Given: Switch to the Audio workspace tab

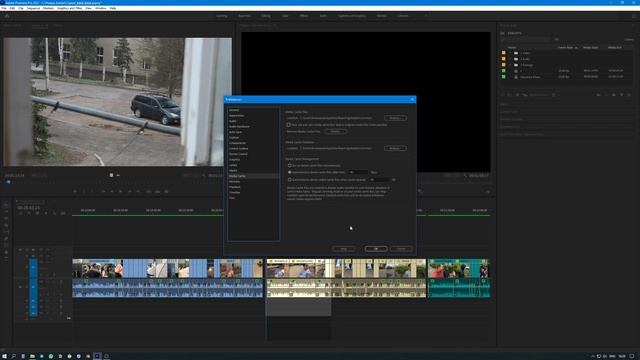Looking at the screenshot, I should (323, 16).
